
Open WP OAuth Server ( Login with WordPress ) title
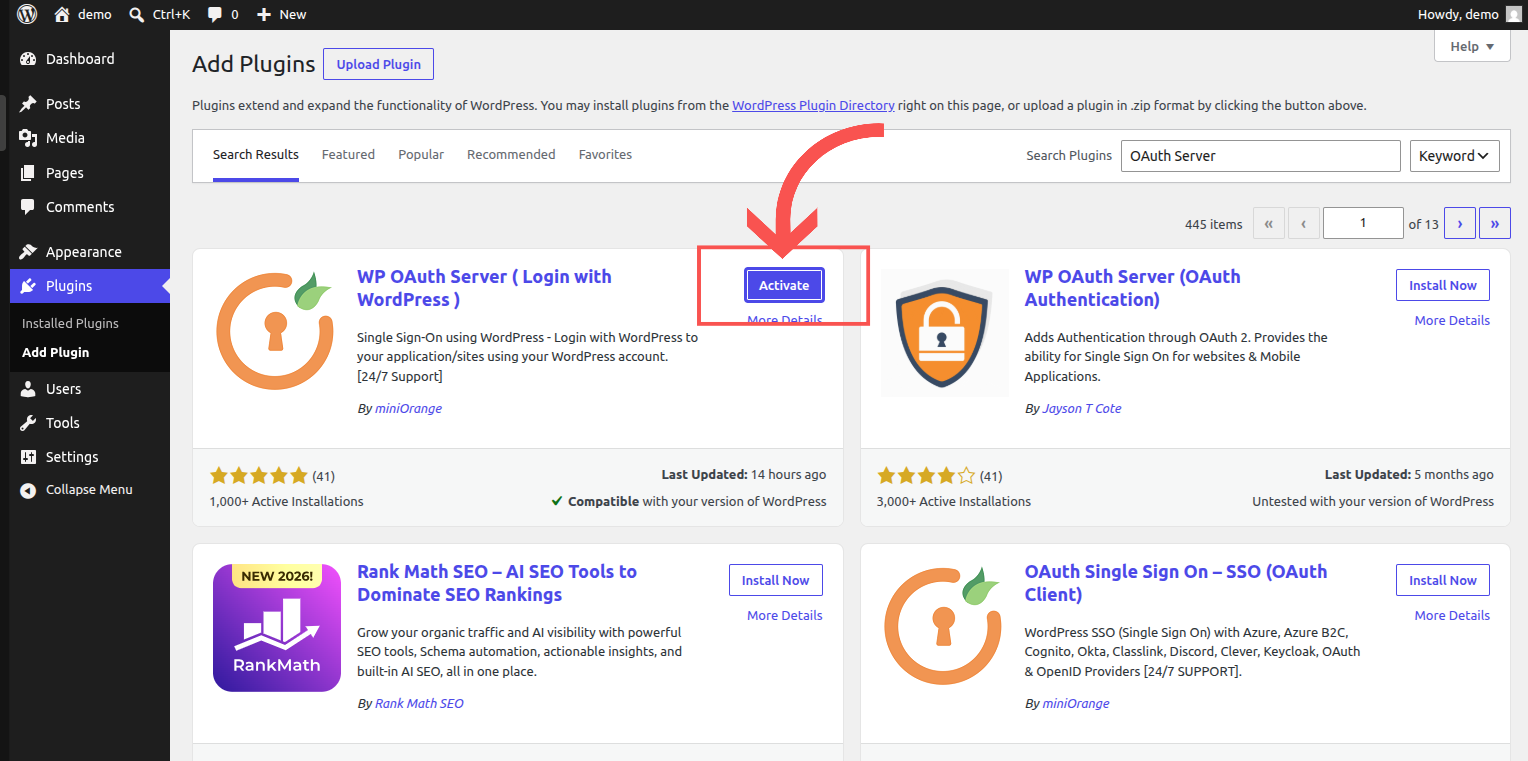pos(484,288)
